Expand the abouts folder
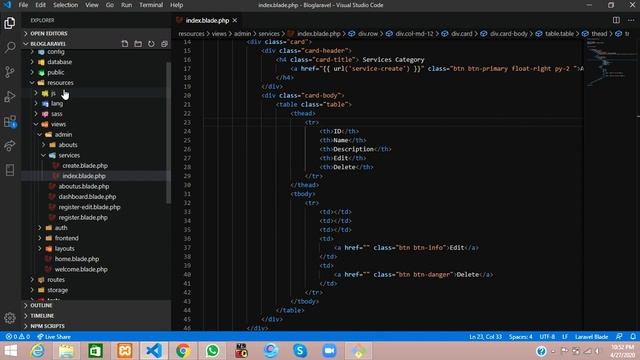This screenshot has height=360, width=640. click(x=67, y=145)
